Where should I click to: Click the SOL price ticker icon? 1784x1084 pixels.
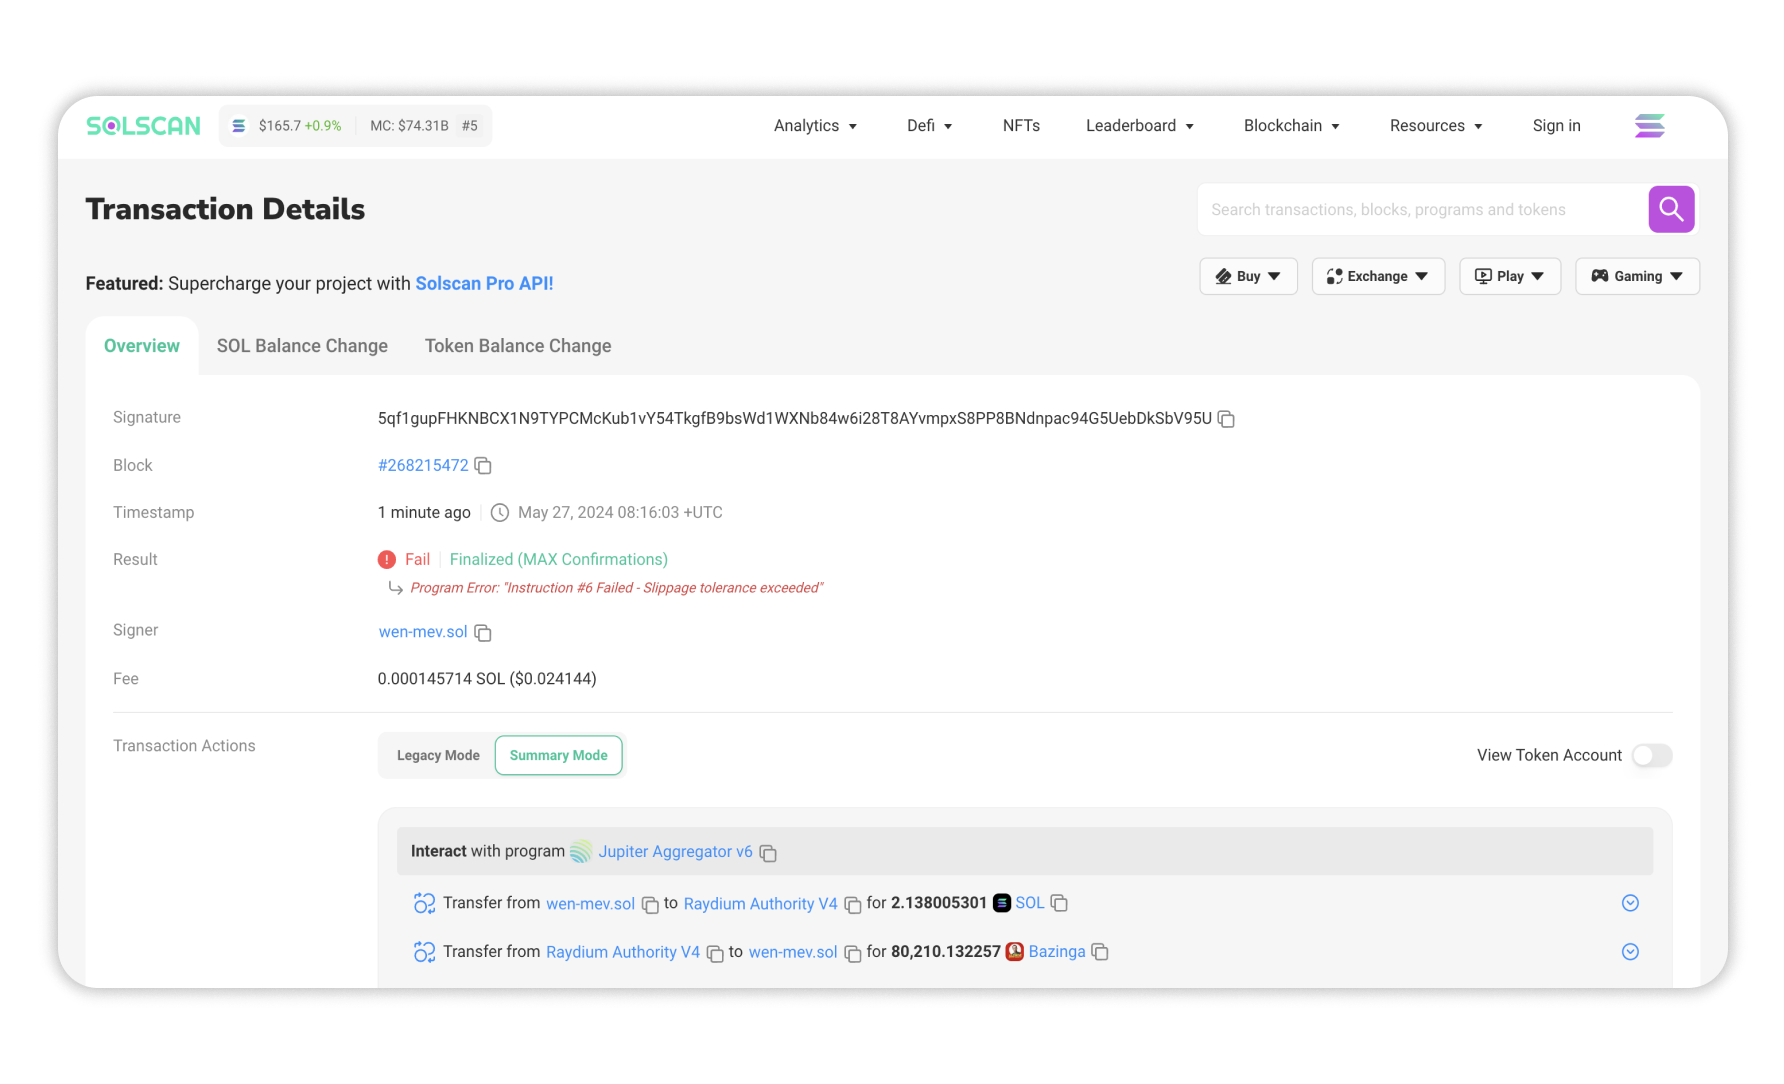[x=239, y=126]
